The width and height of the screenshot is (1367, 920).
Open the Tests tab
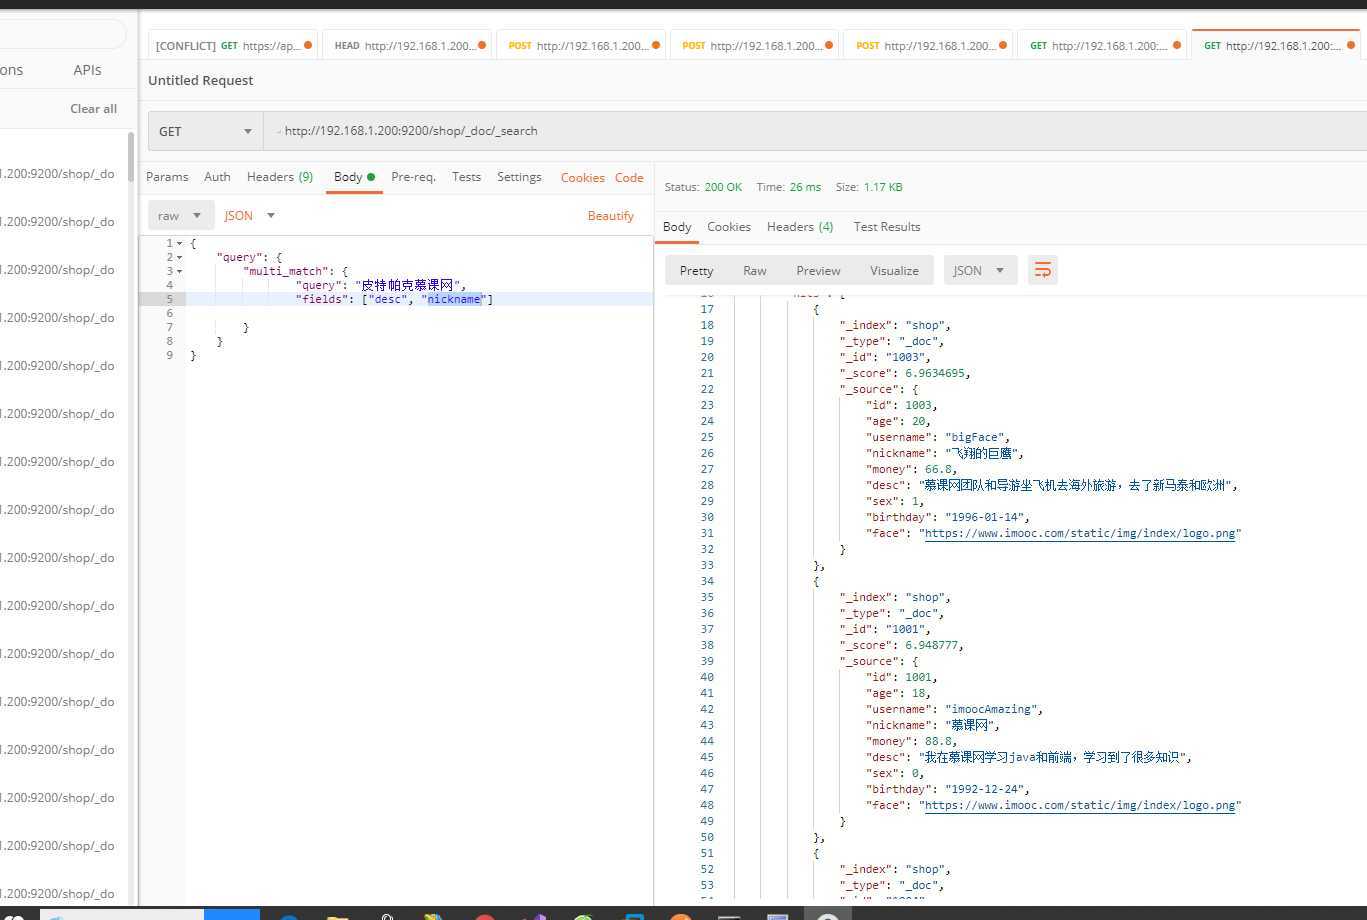(466, 177)
